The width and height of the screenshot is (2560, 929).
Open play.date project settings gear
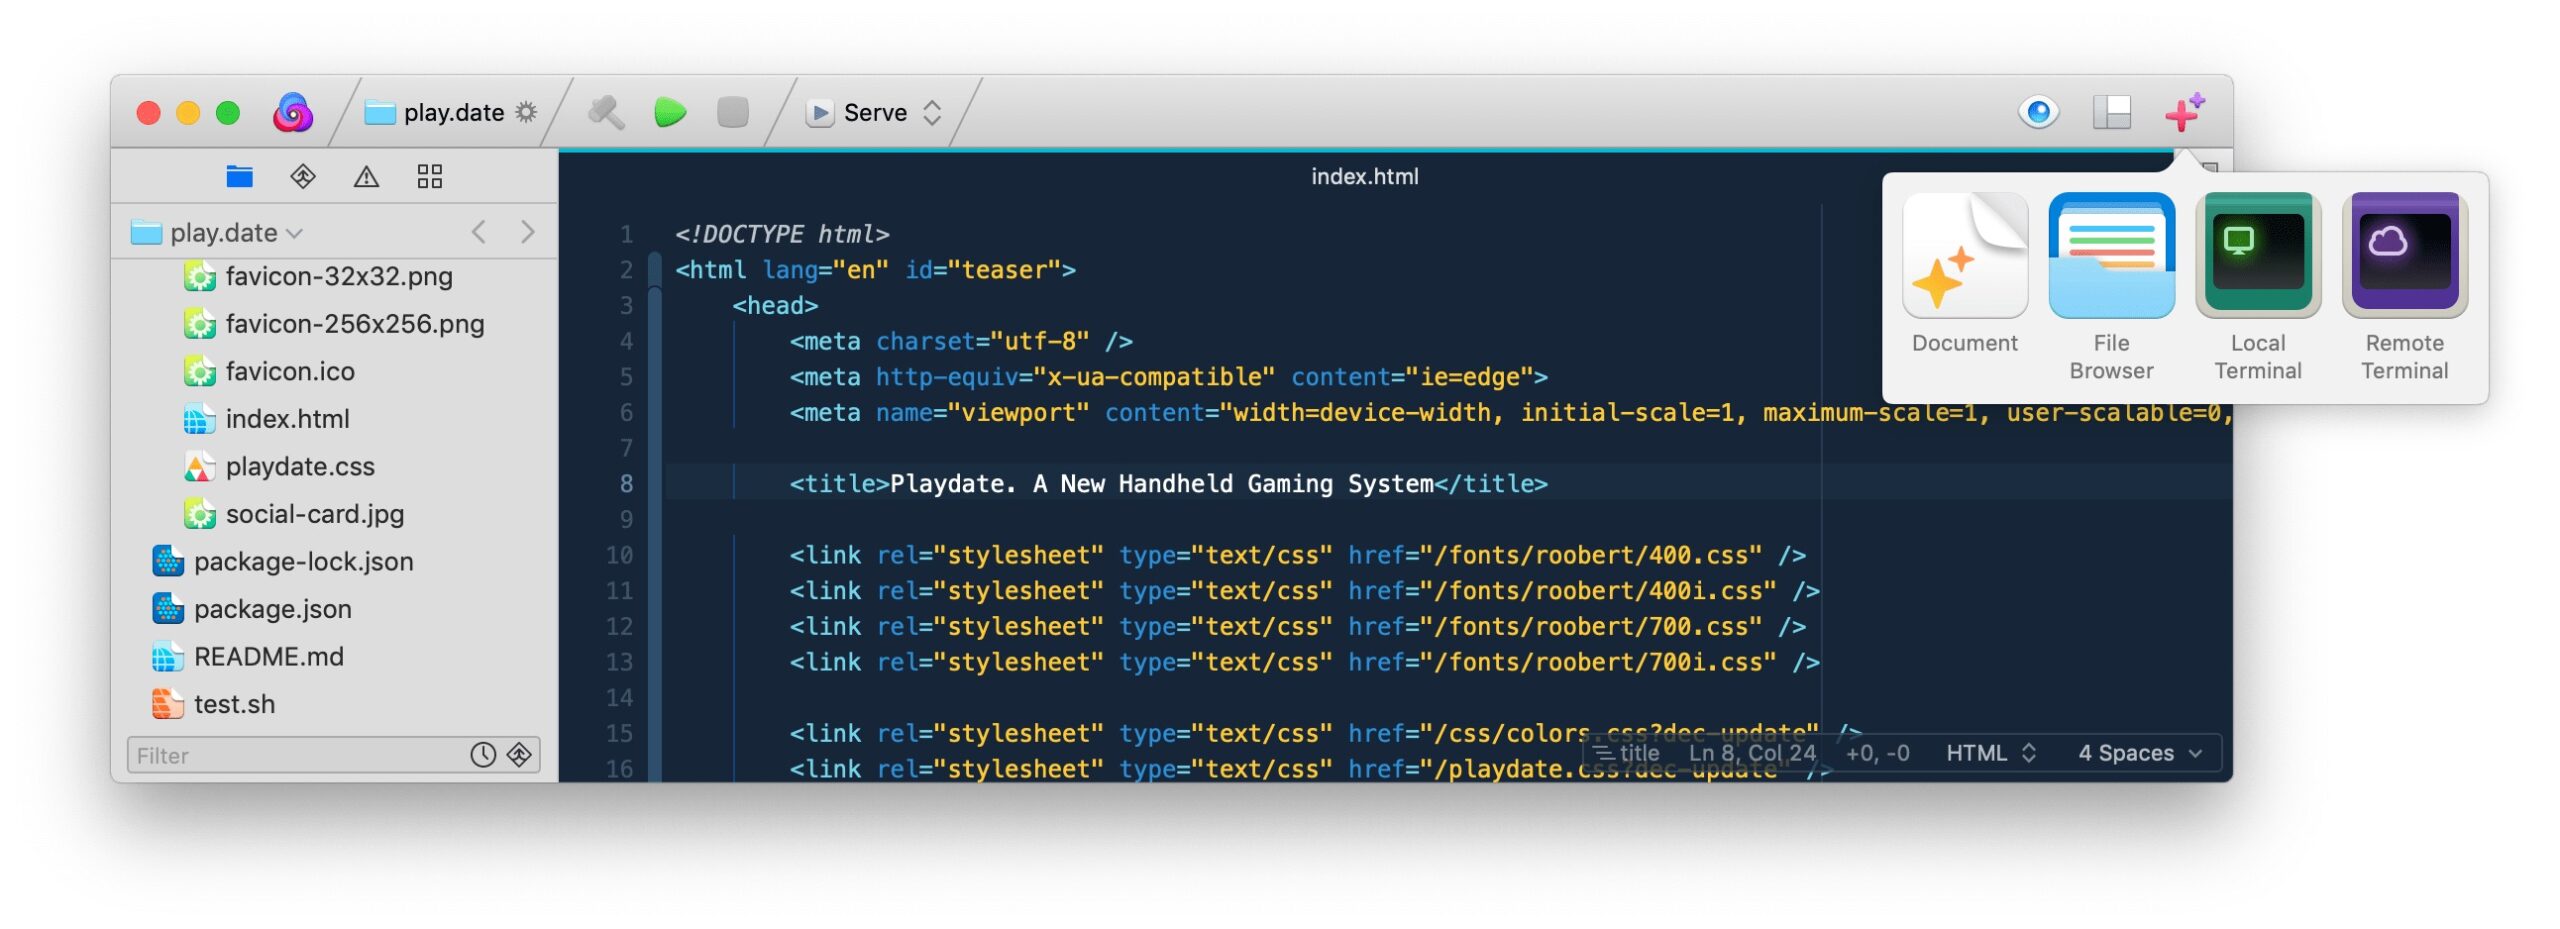click(526, 112)
